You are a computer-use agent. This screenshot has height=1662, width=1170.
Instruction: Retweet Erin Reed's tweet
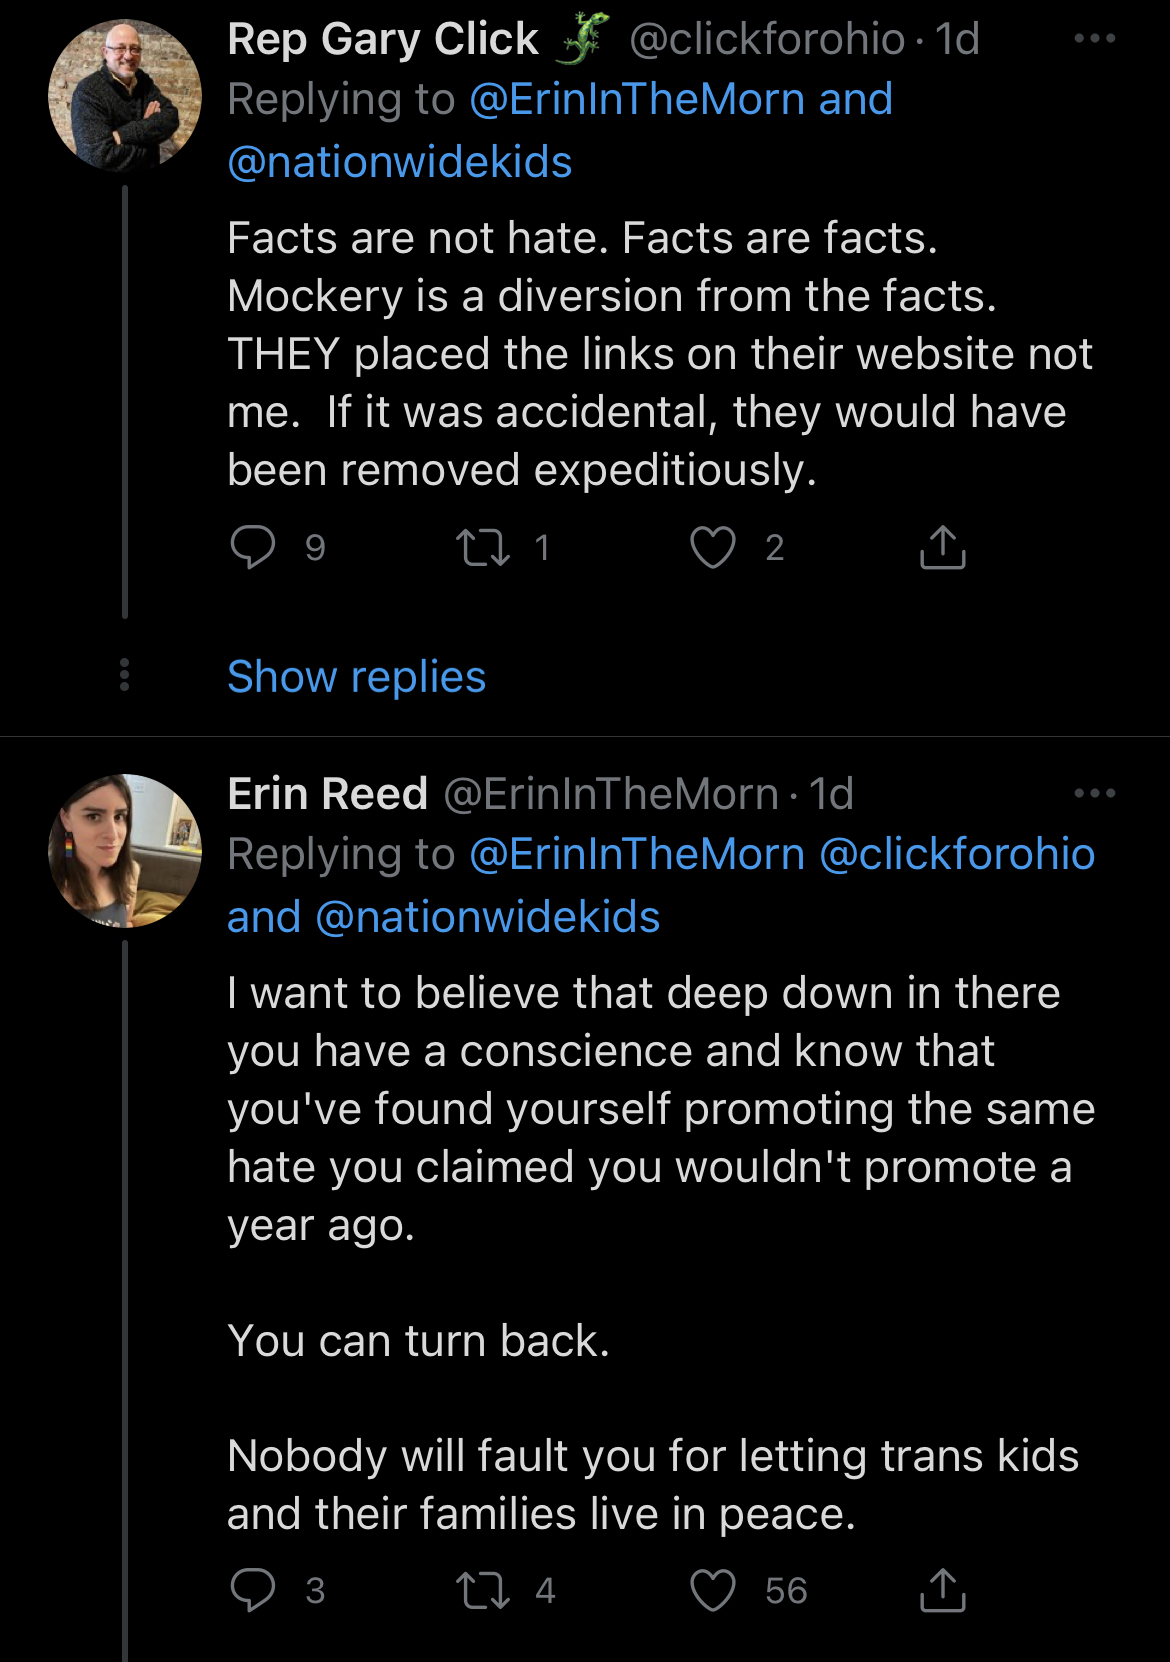click(483, 1590)
